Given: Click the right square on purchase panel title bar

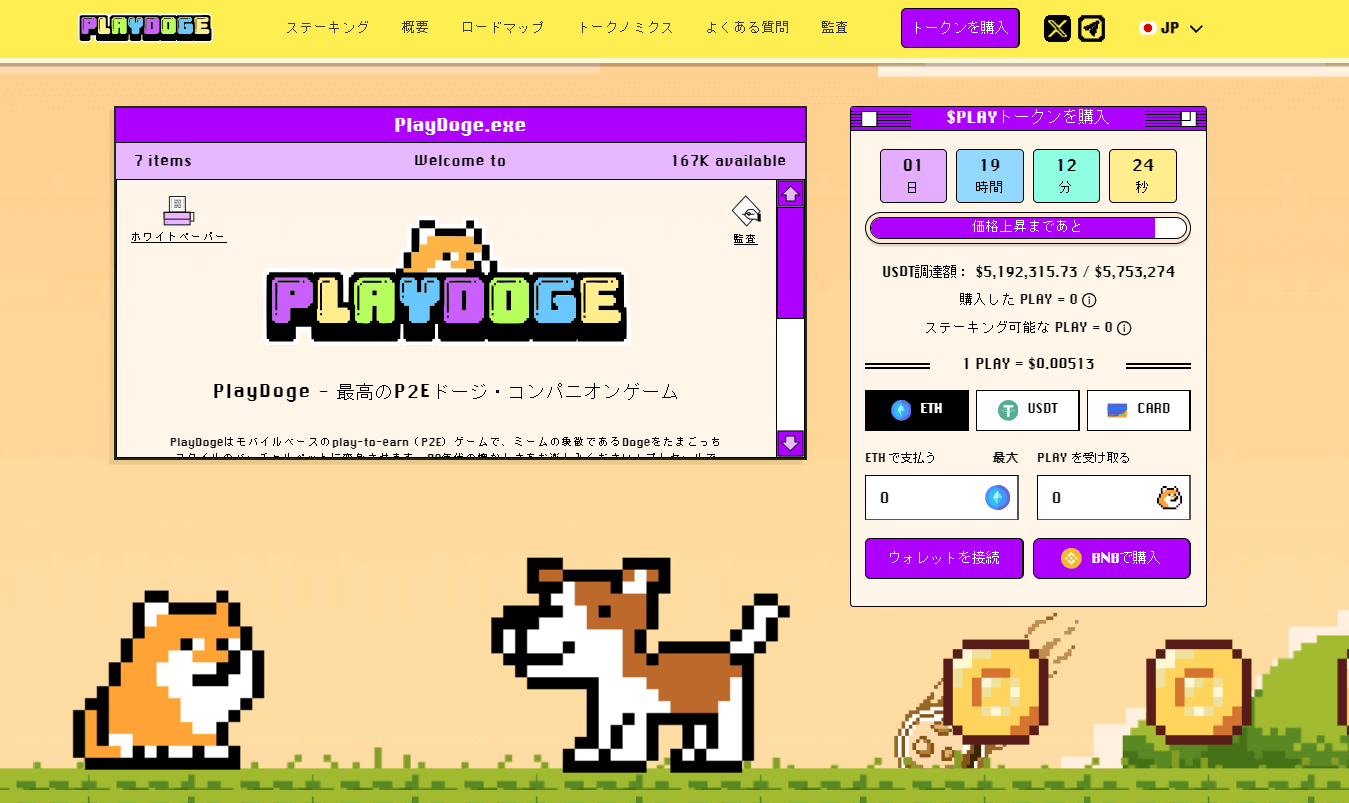Looking at the screenshot, I should [1188, 119].
